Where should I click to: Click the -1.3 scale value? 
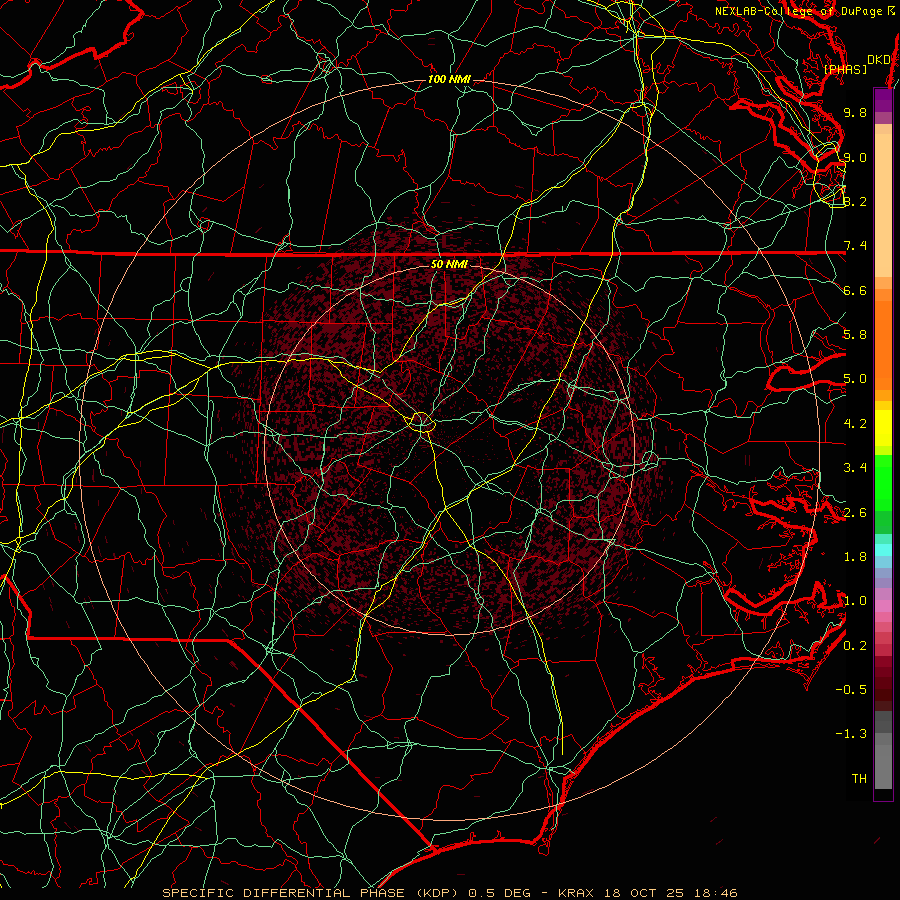[x=851, y=734]
